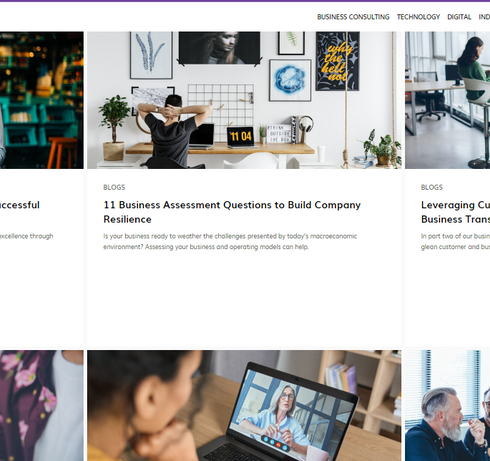Screen dimensions: 490x461
Task: Open the 11 Business Assessment Questions article title
Action: pyautogui.click(x=232, y=212)
